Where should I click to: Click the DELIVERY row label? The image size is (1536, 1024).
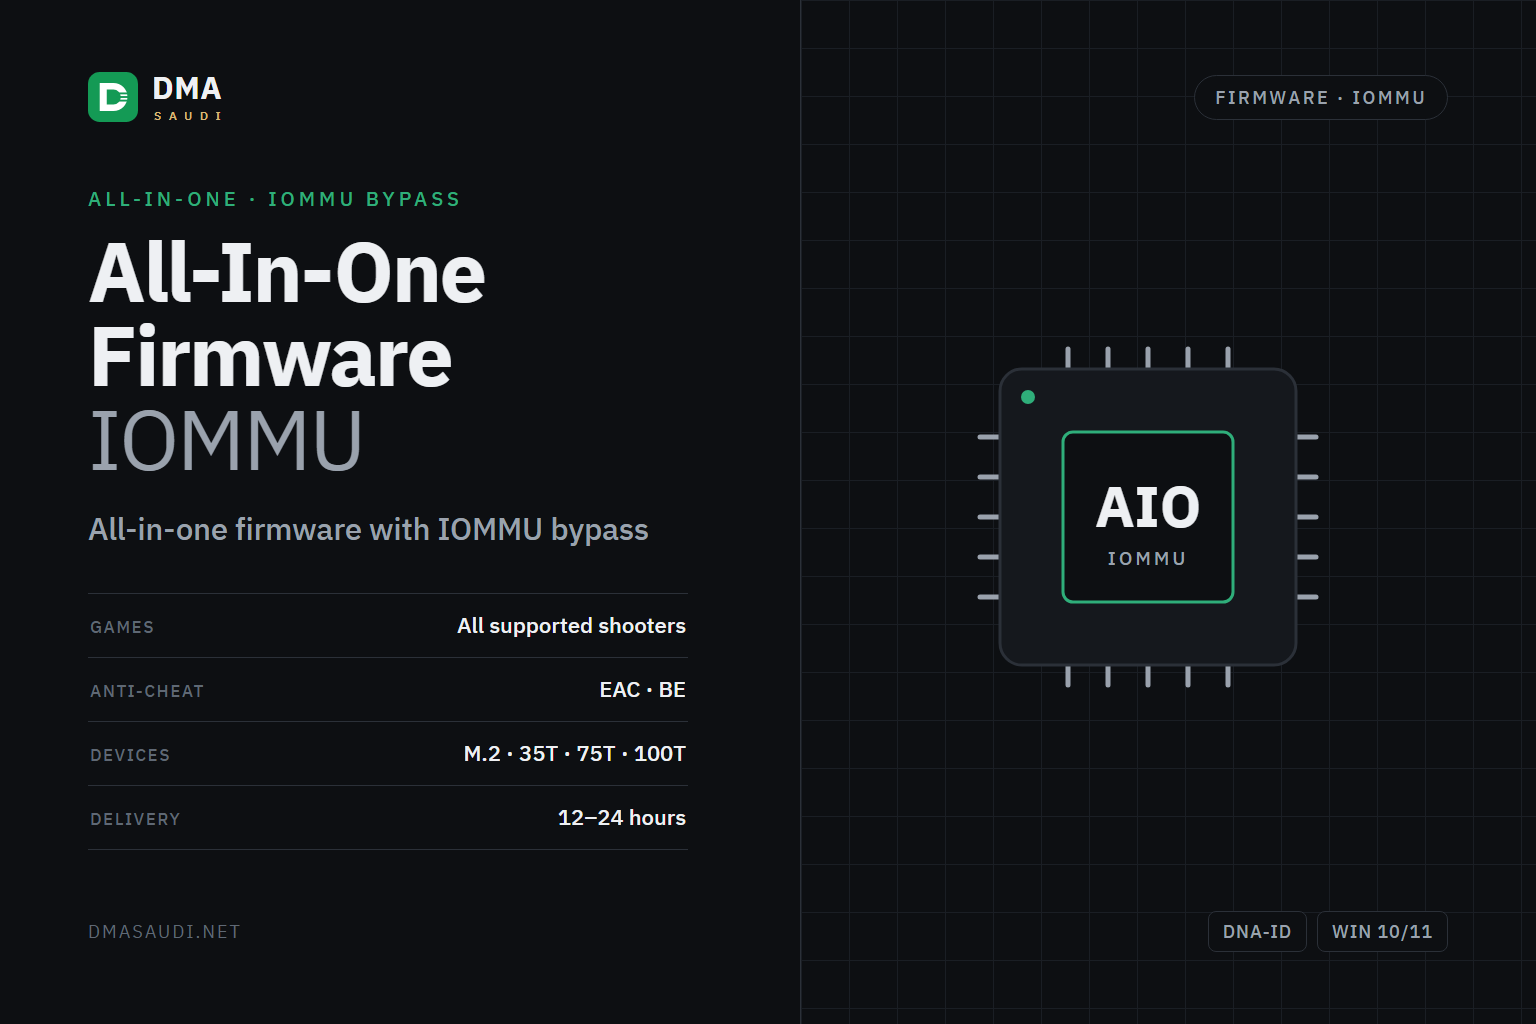click(x=135, y=819)
